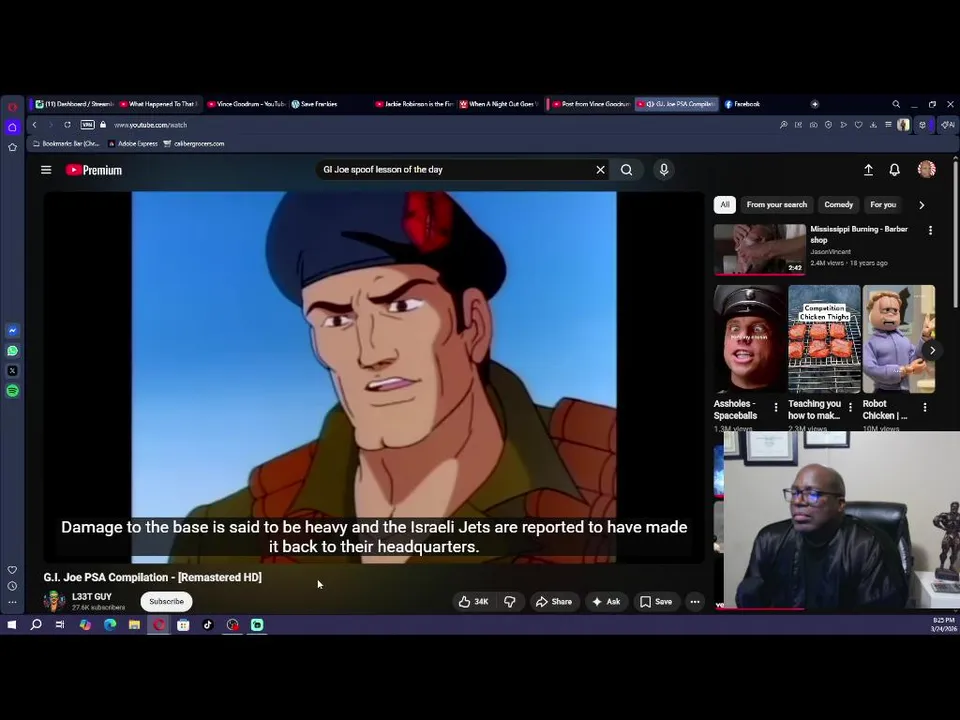Reload the page with refresh icon
Image resolution: width=960 pixels, height=720 pixels.
click(x=67, y=125)
